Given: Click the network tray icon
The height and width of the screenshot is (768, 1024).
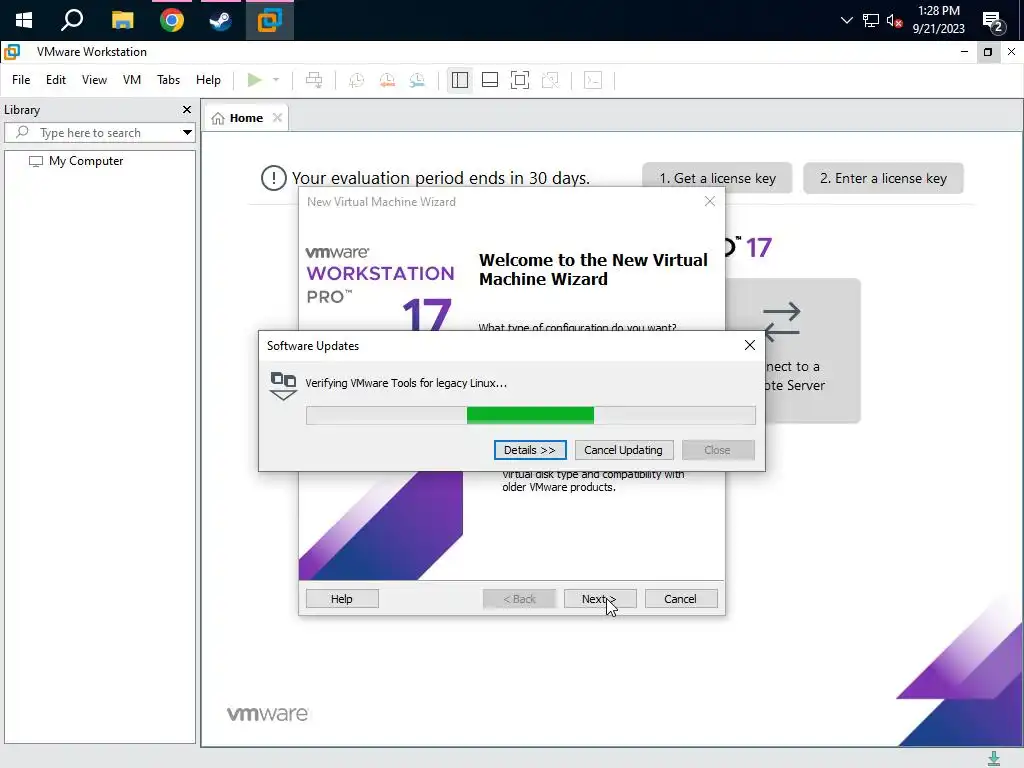Looking at the screenshot, I should [871, 21].
